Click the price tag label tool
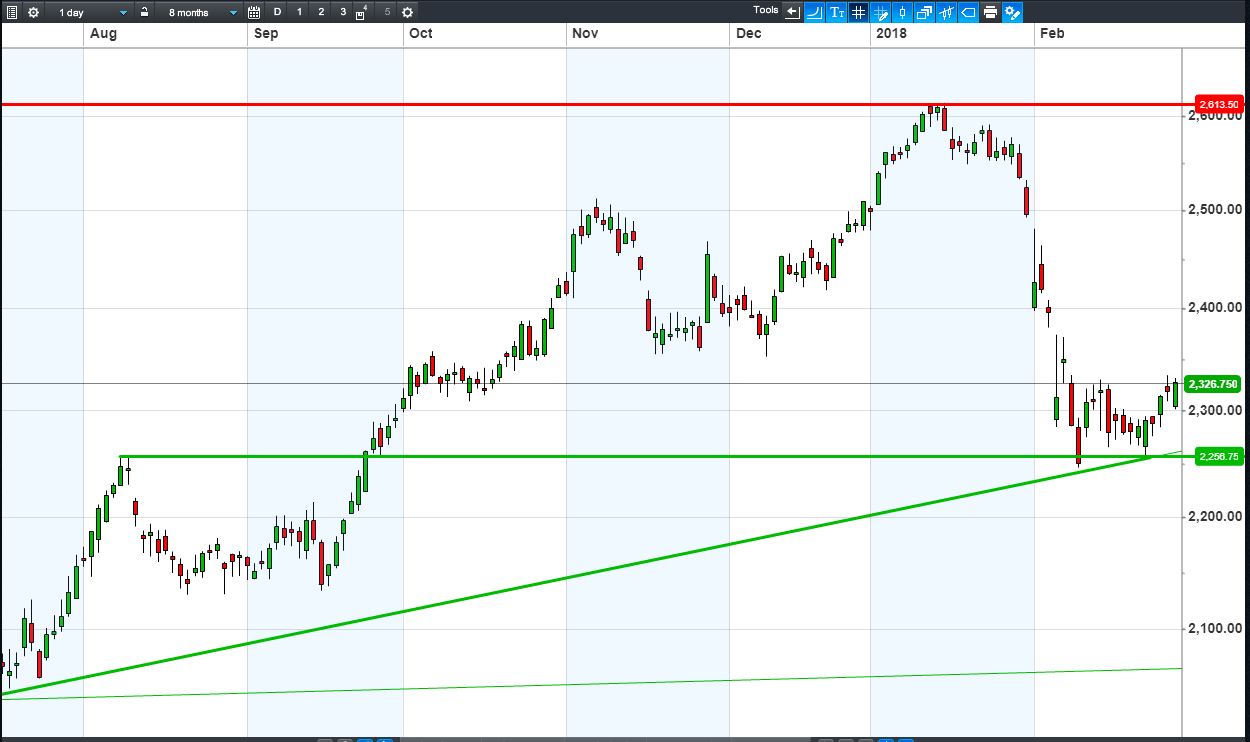 (x=968, y=12)
